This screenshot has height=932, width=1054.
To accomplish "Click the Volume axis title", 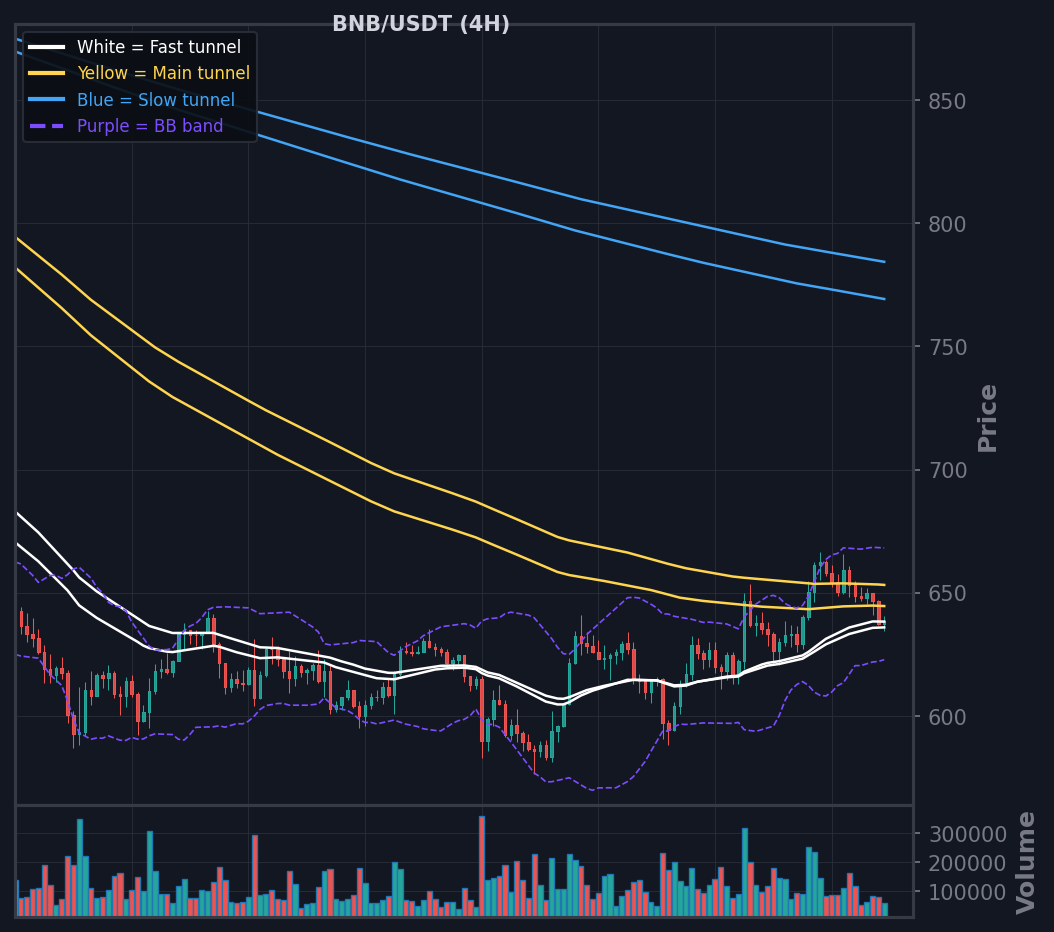I will [x=1025, y=863].
